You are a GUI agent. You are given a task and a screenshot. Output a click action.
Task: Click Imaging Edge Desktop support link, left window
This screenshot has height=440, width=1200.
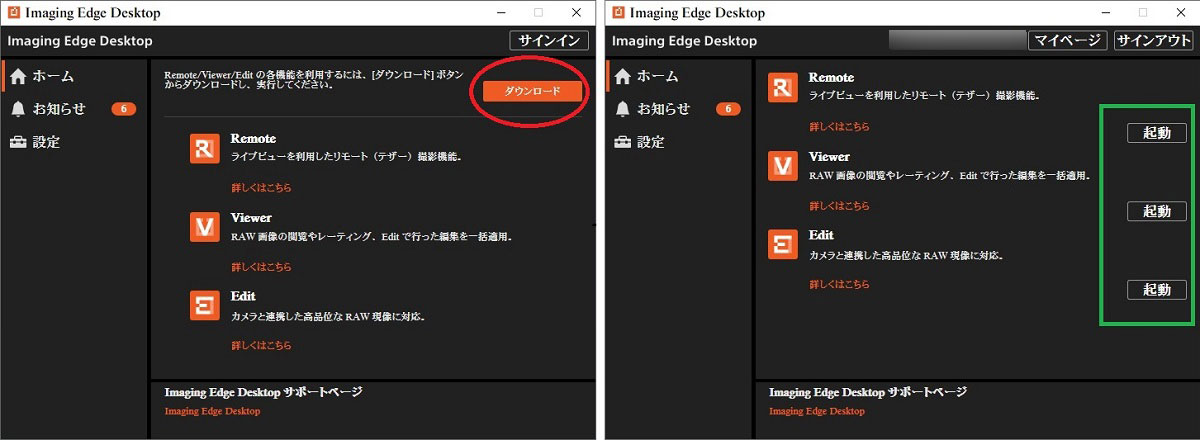click(212, 411)
